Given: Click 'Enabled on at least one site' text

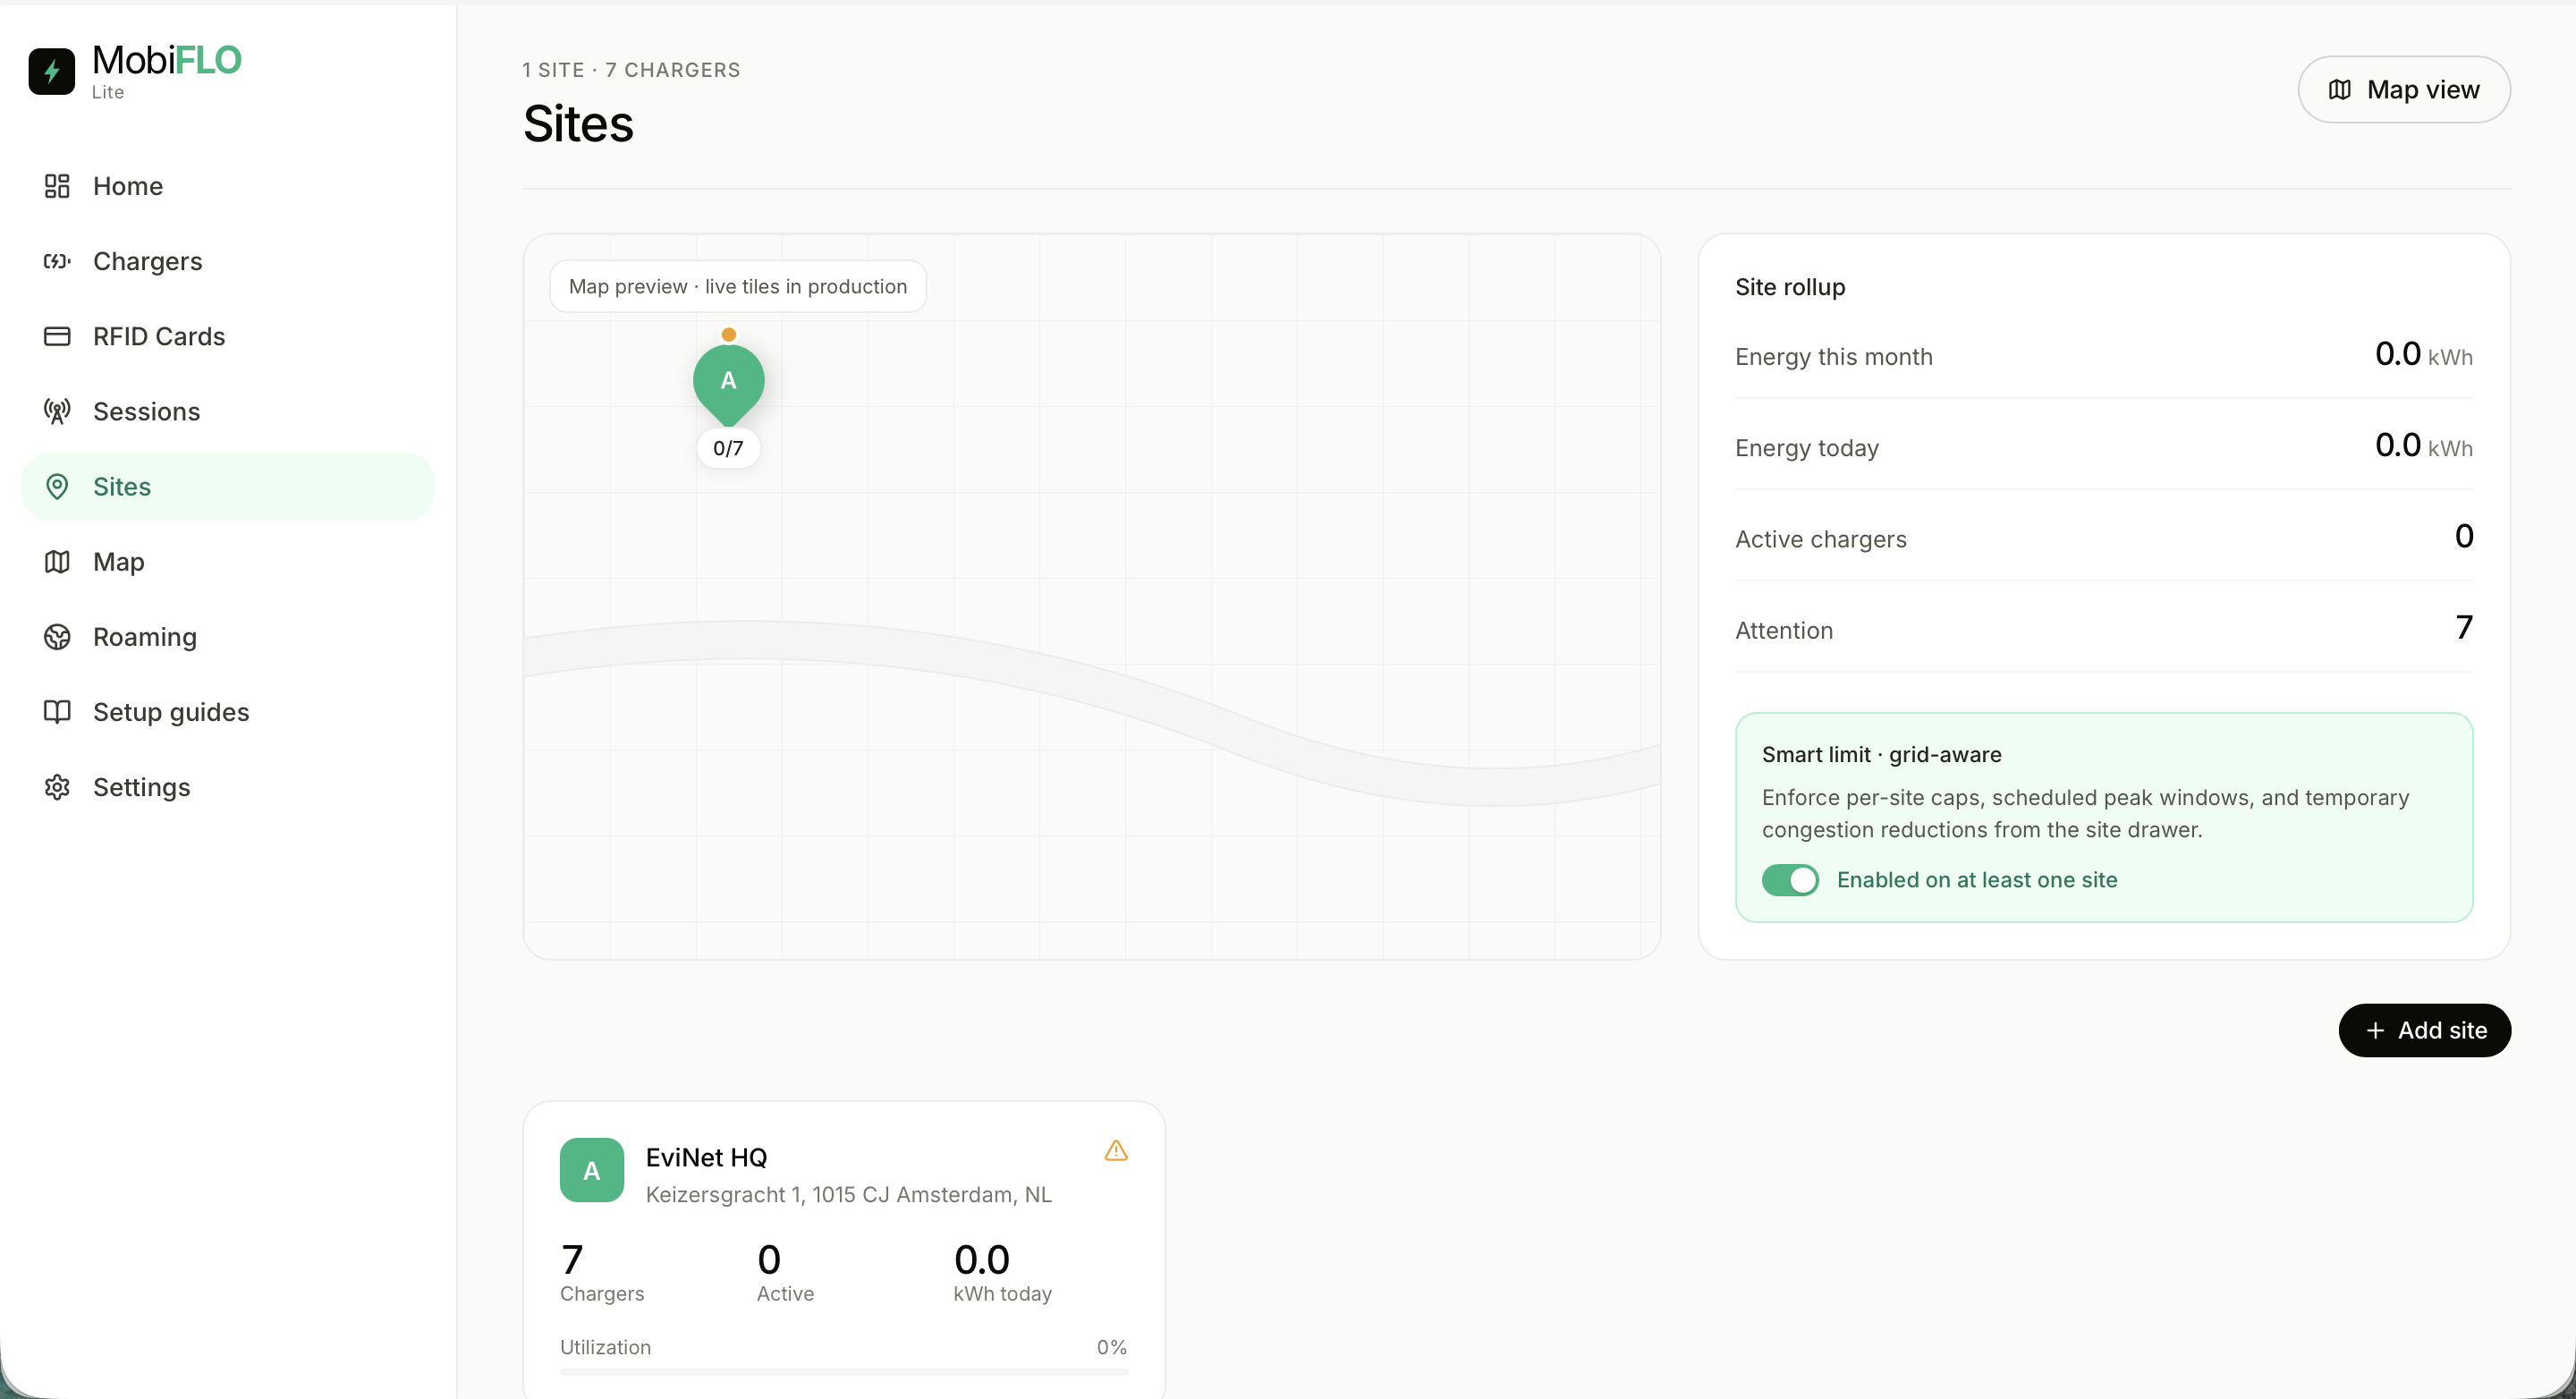Looking at the screenshot, I should (1977, 880).
